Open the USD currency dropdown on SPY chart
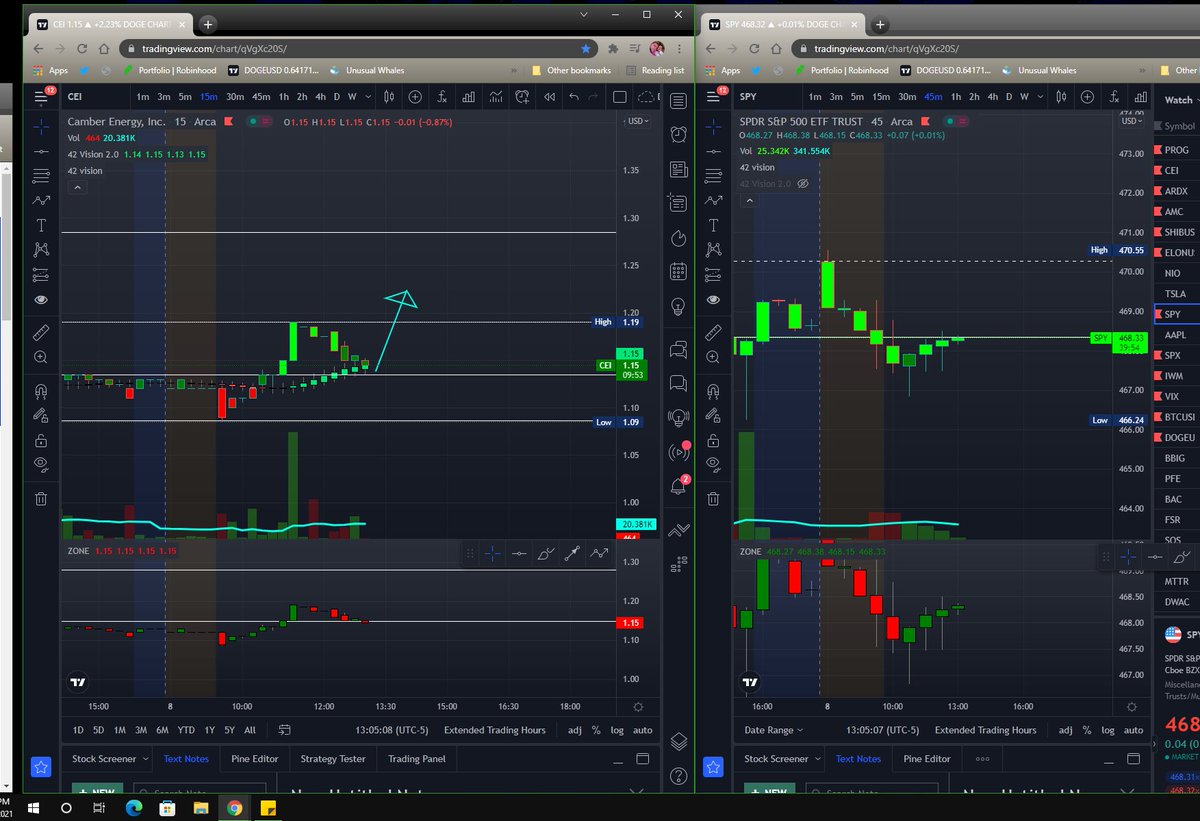 click(x=1132, y=121)
